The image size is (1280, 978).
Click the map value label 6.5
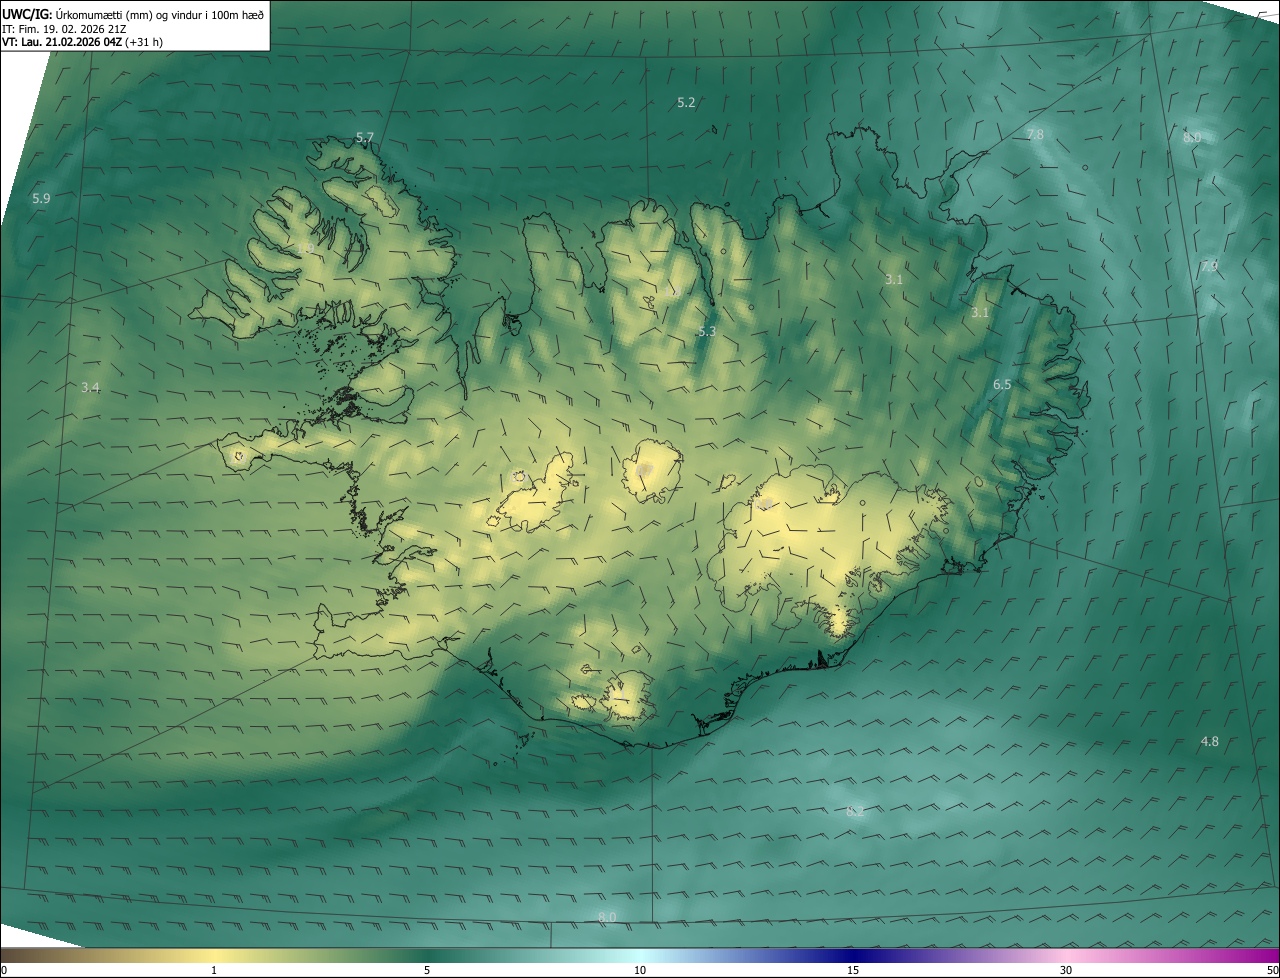click(x=1002, y=384)
